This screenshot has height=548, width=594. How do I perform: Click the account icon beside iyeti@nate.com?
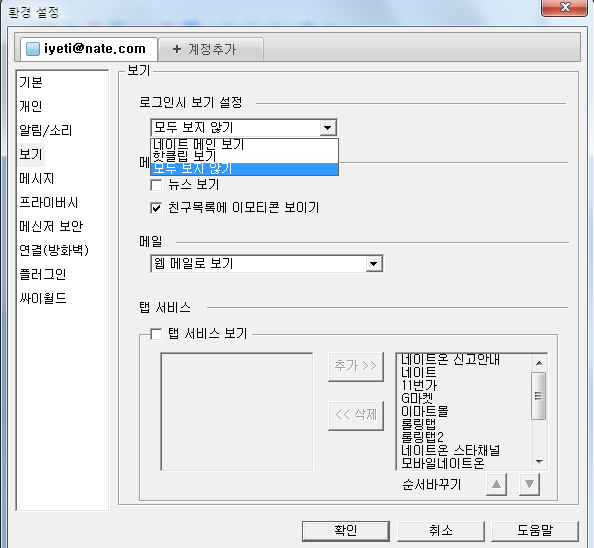(33, 49)
